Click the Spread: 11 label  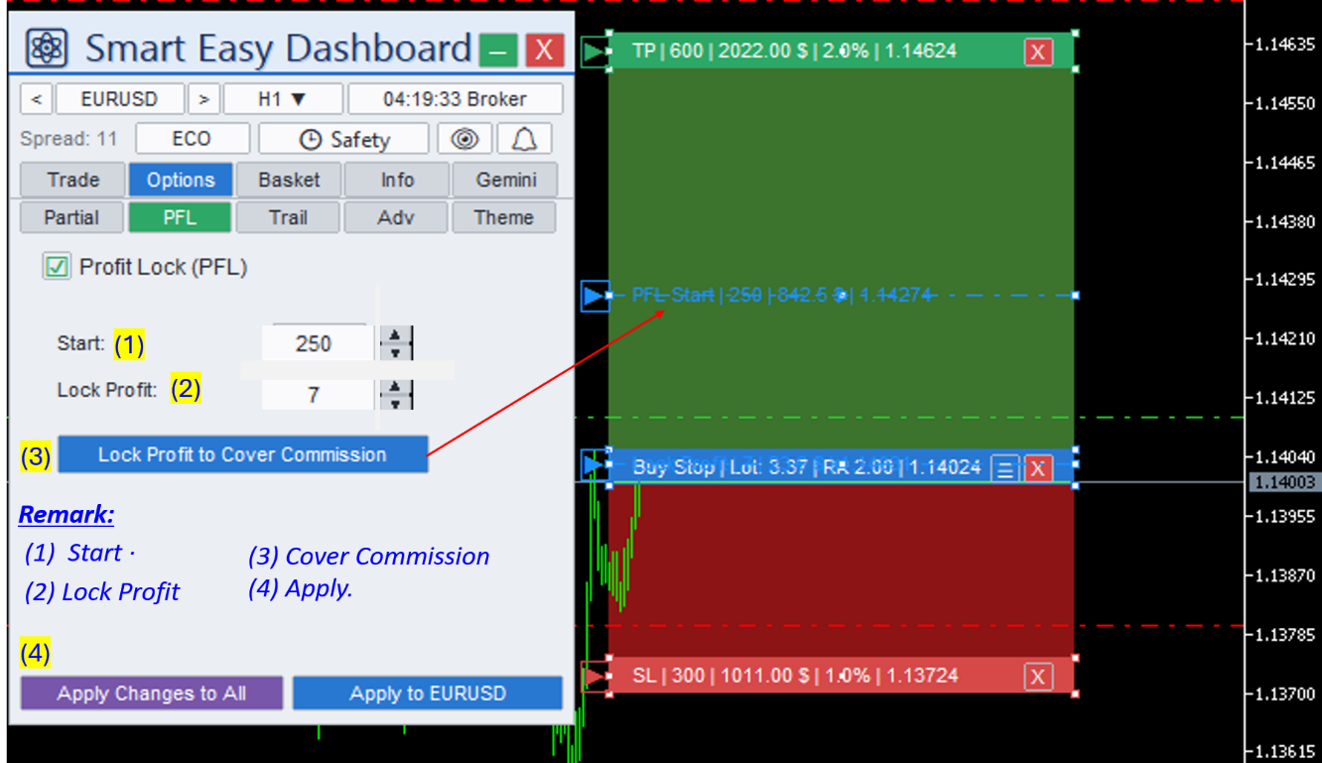click(68, 139)
